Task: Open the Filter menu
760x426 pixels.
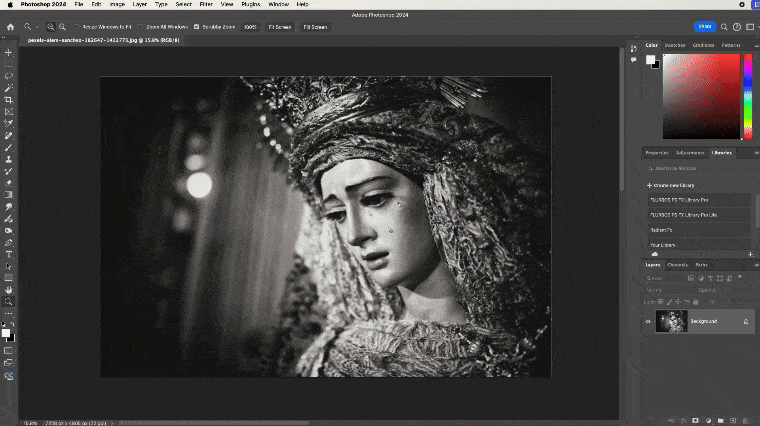Action: [205, 4]
